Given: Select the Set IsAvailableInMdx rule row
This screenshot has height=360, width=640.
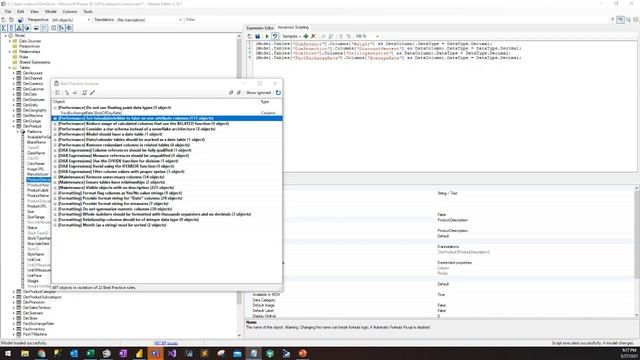Looking at the screenshot, I should pyautogui.click(x=167, y=118).
